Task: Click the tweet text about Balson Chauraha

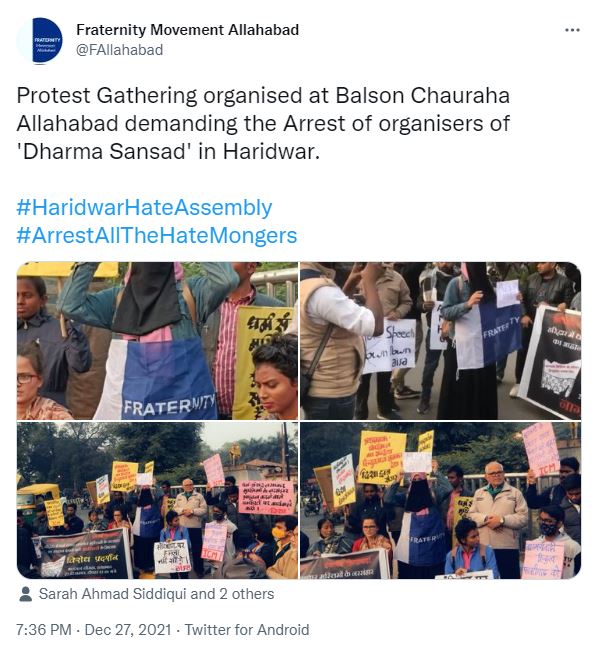Action: click(x=263, y=123)
